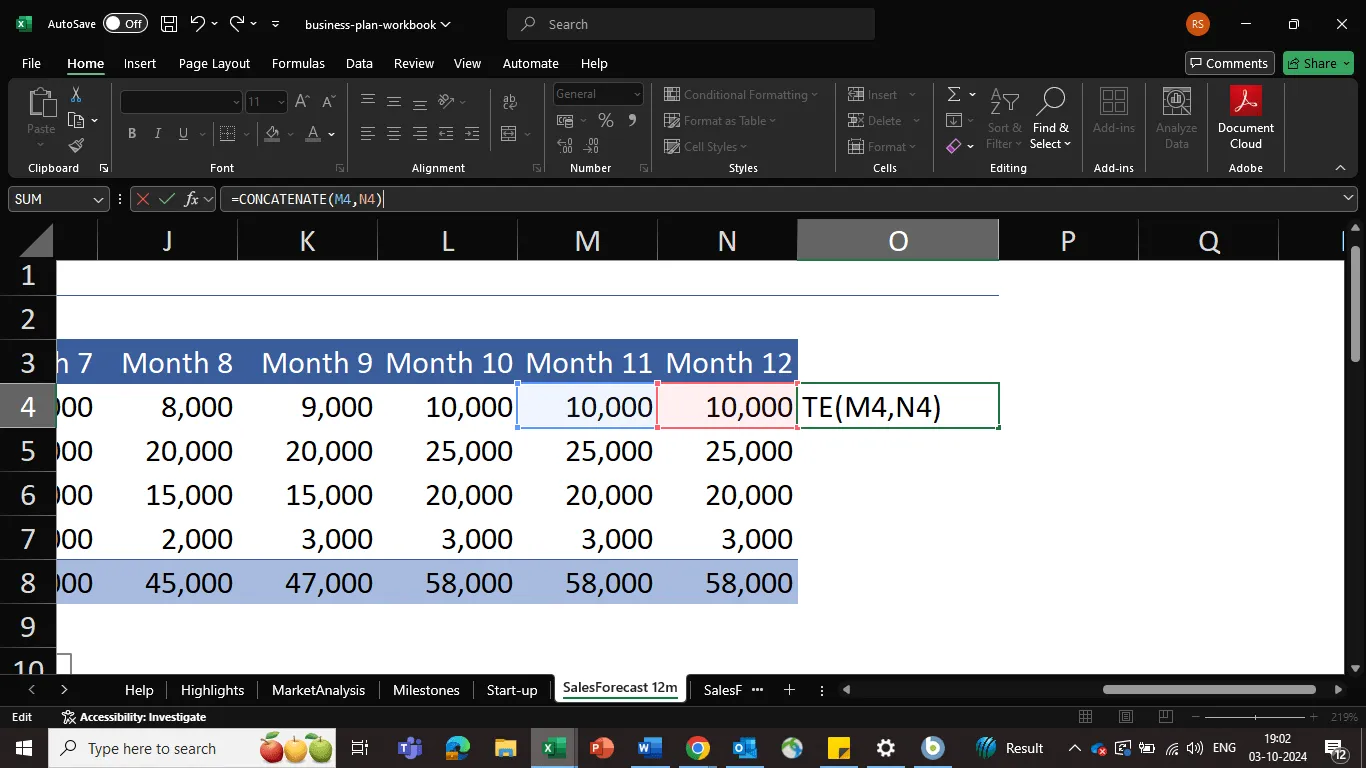Click the Insert cells button
Image resolution: width=1366 pixels, height=768 pixels.
873,94
